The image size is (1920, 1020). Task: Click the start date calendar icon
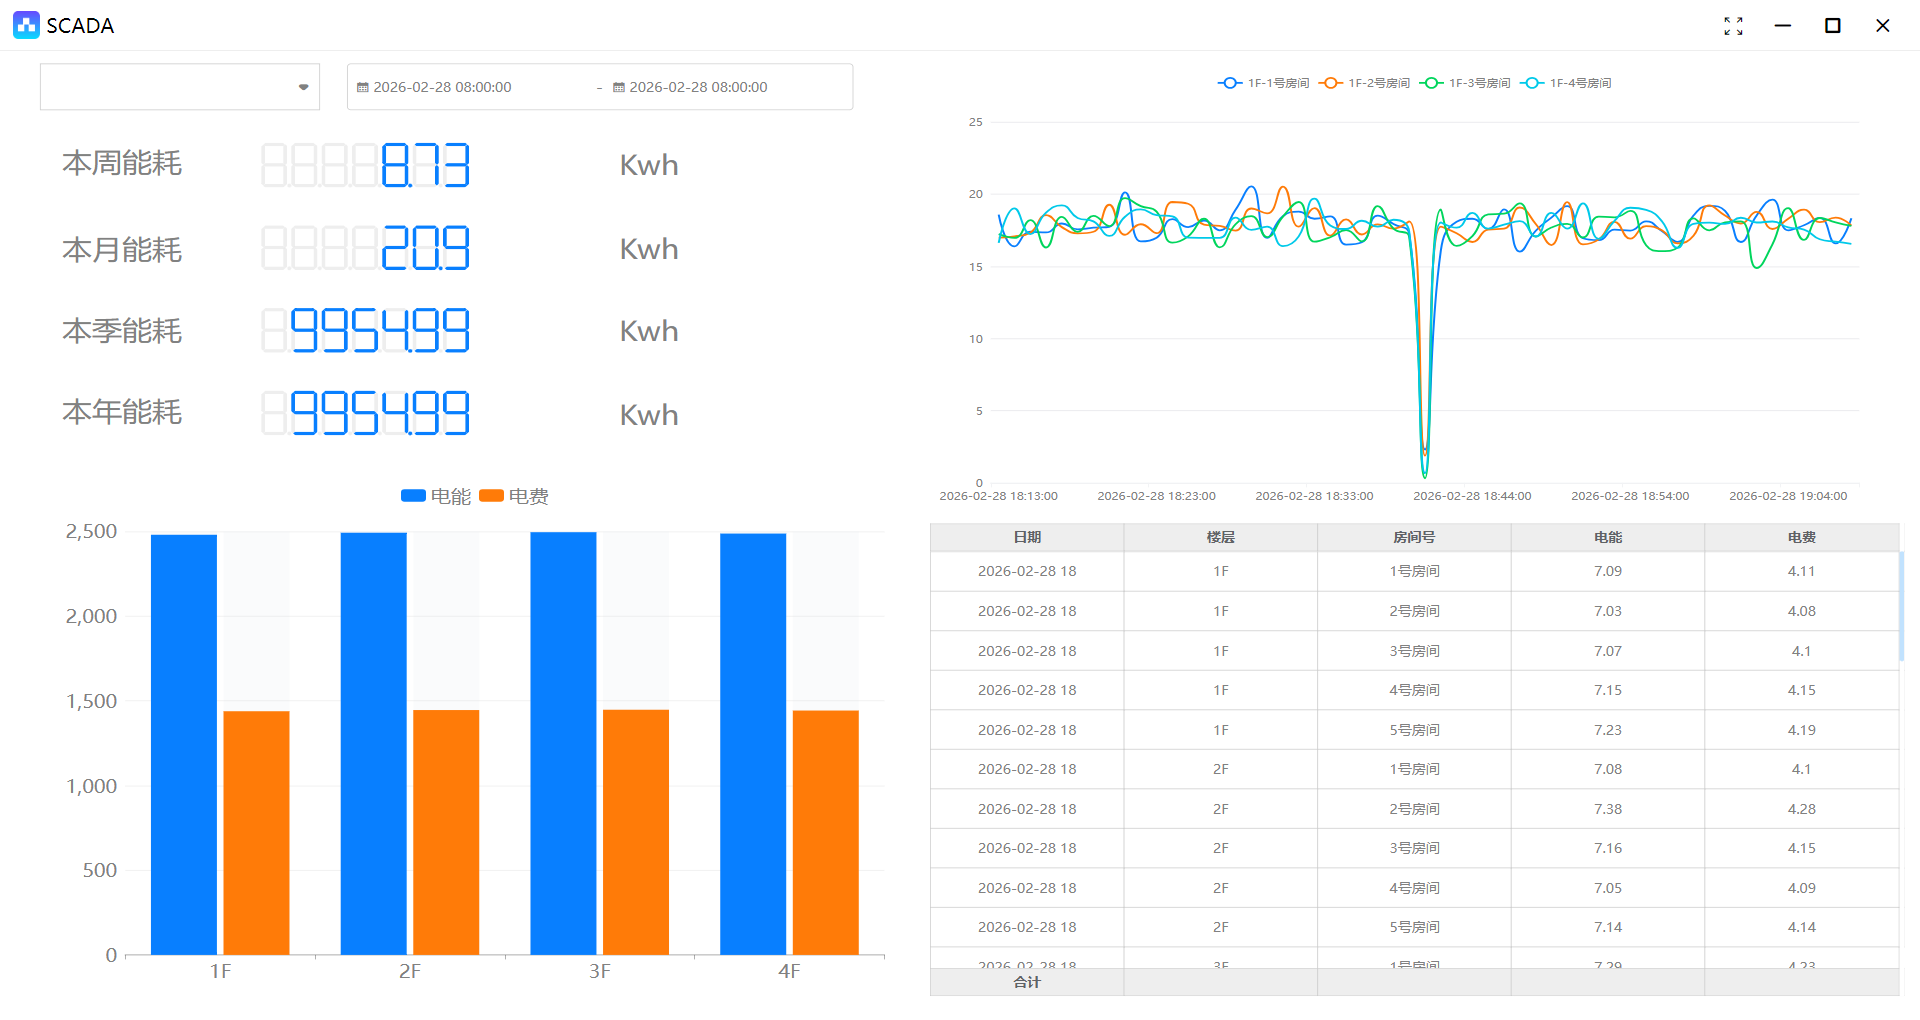point(363,88)
